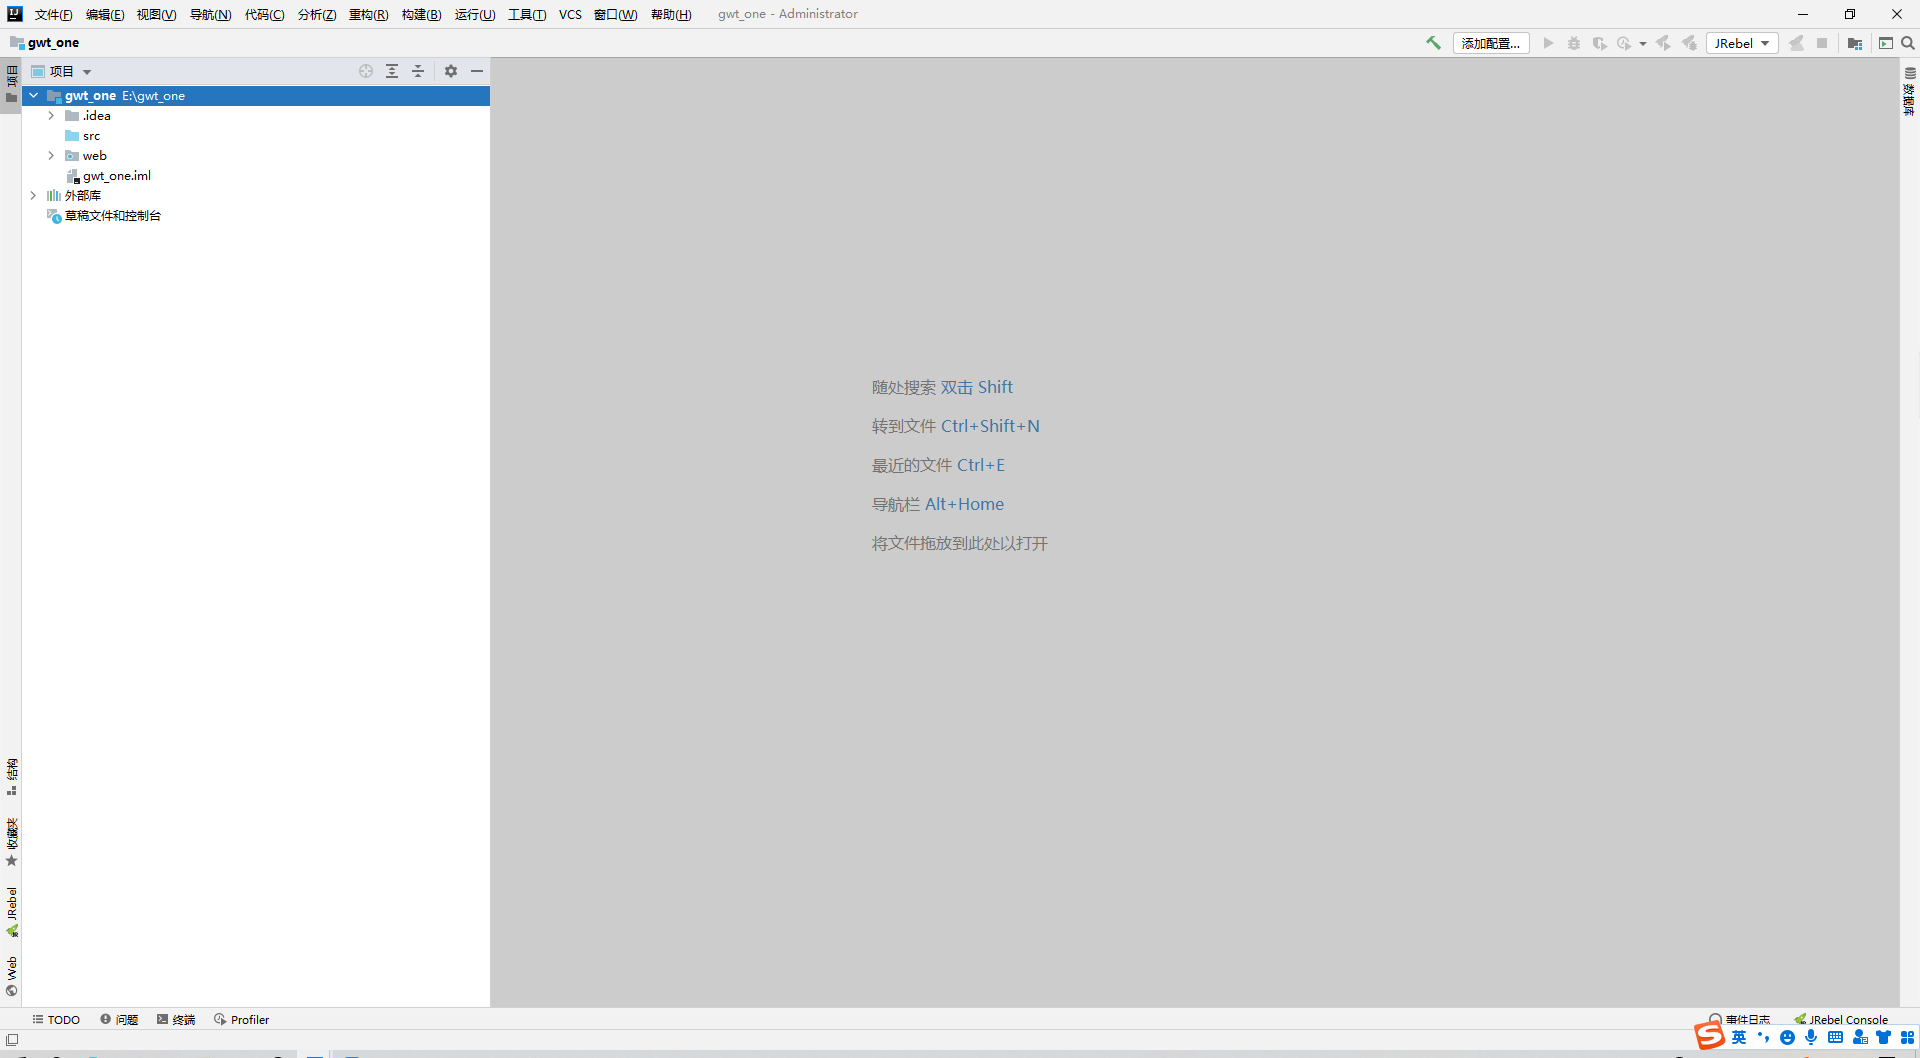Click the 添加配置 (Add Configuration) button
The width and height of the screenshot is (1920, 1058).
[1491, 43]
